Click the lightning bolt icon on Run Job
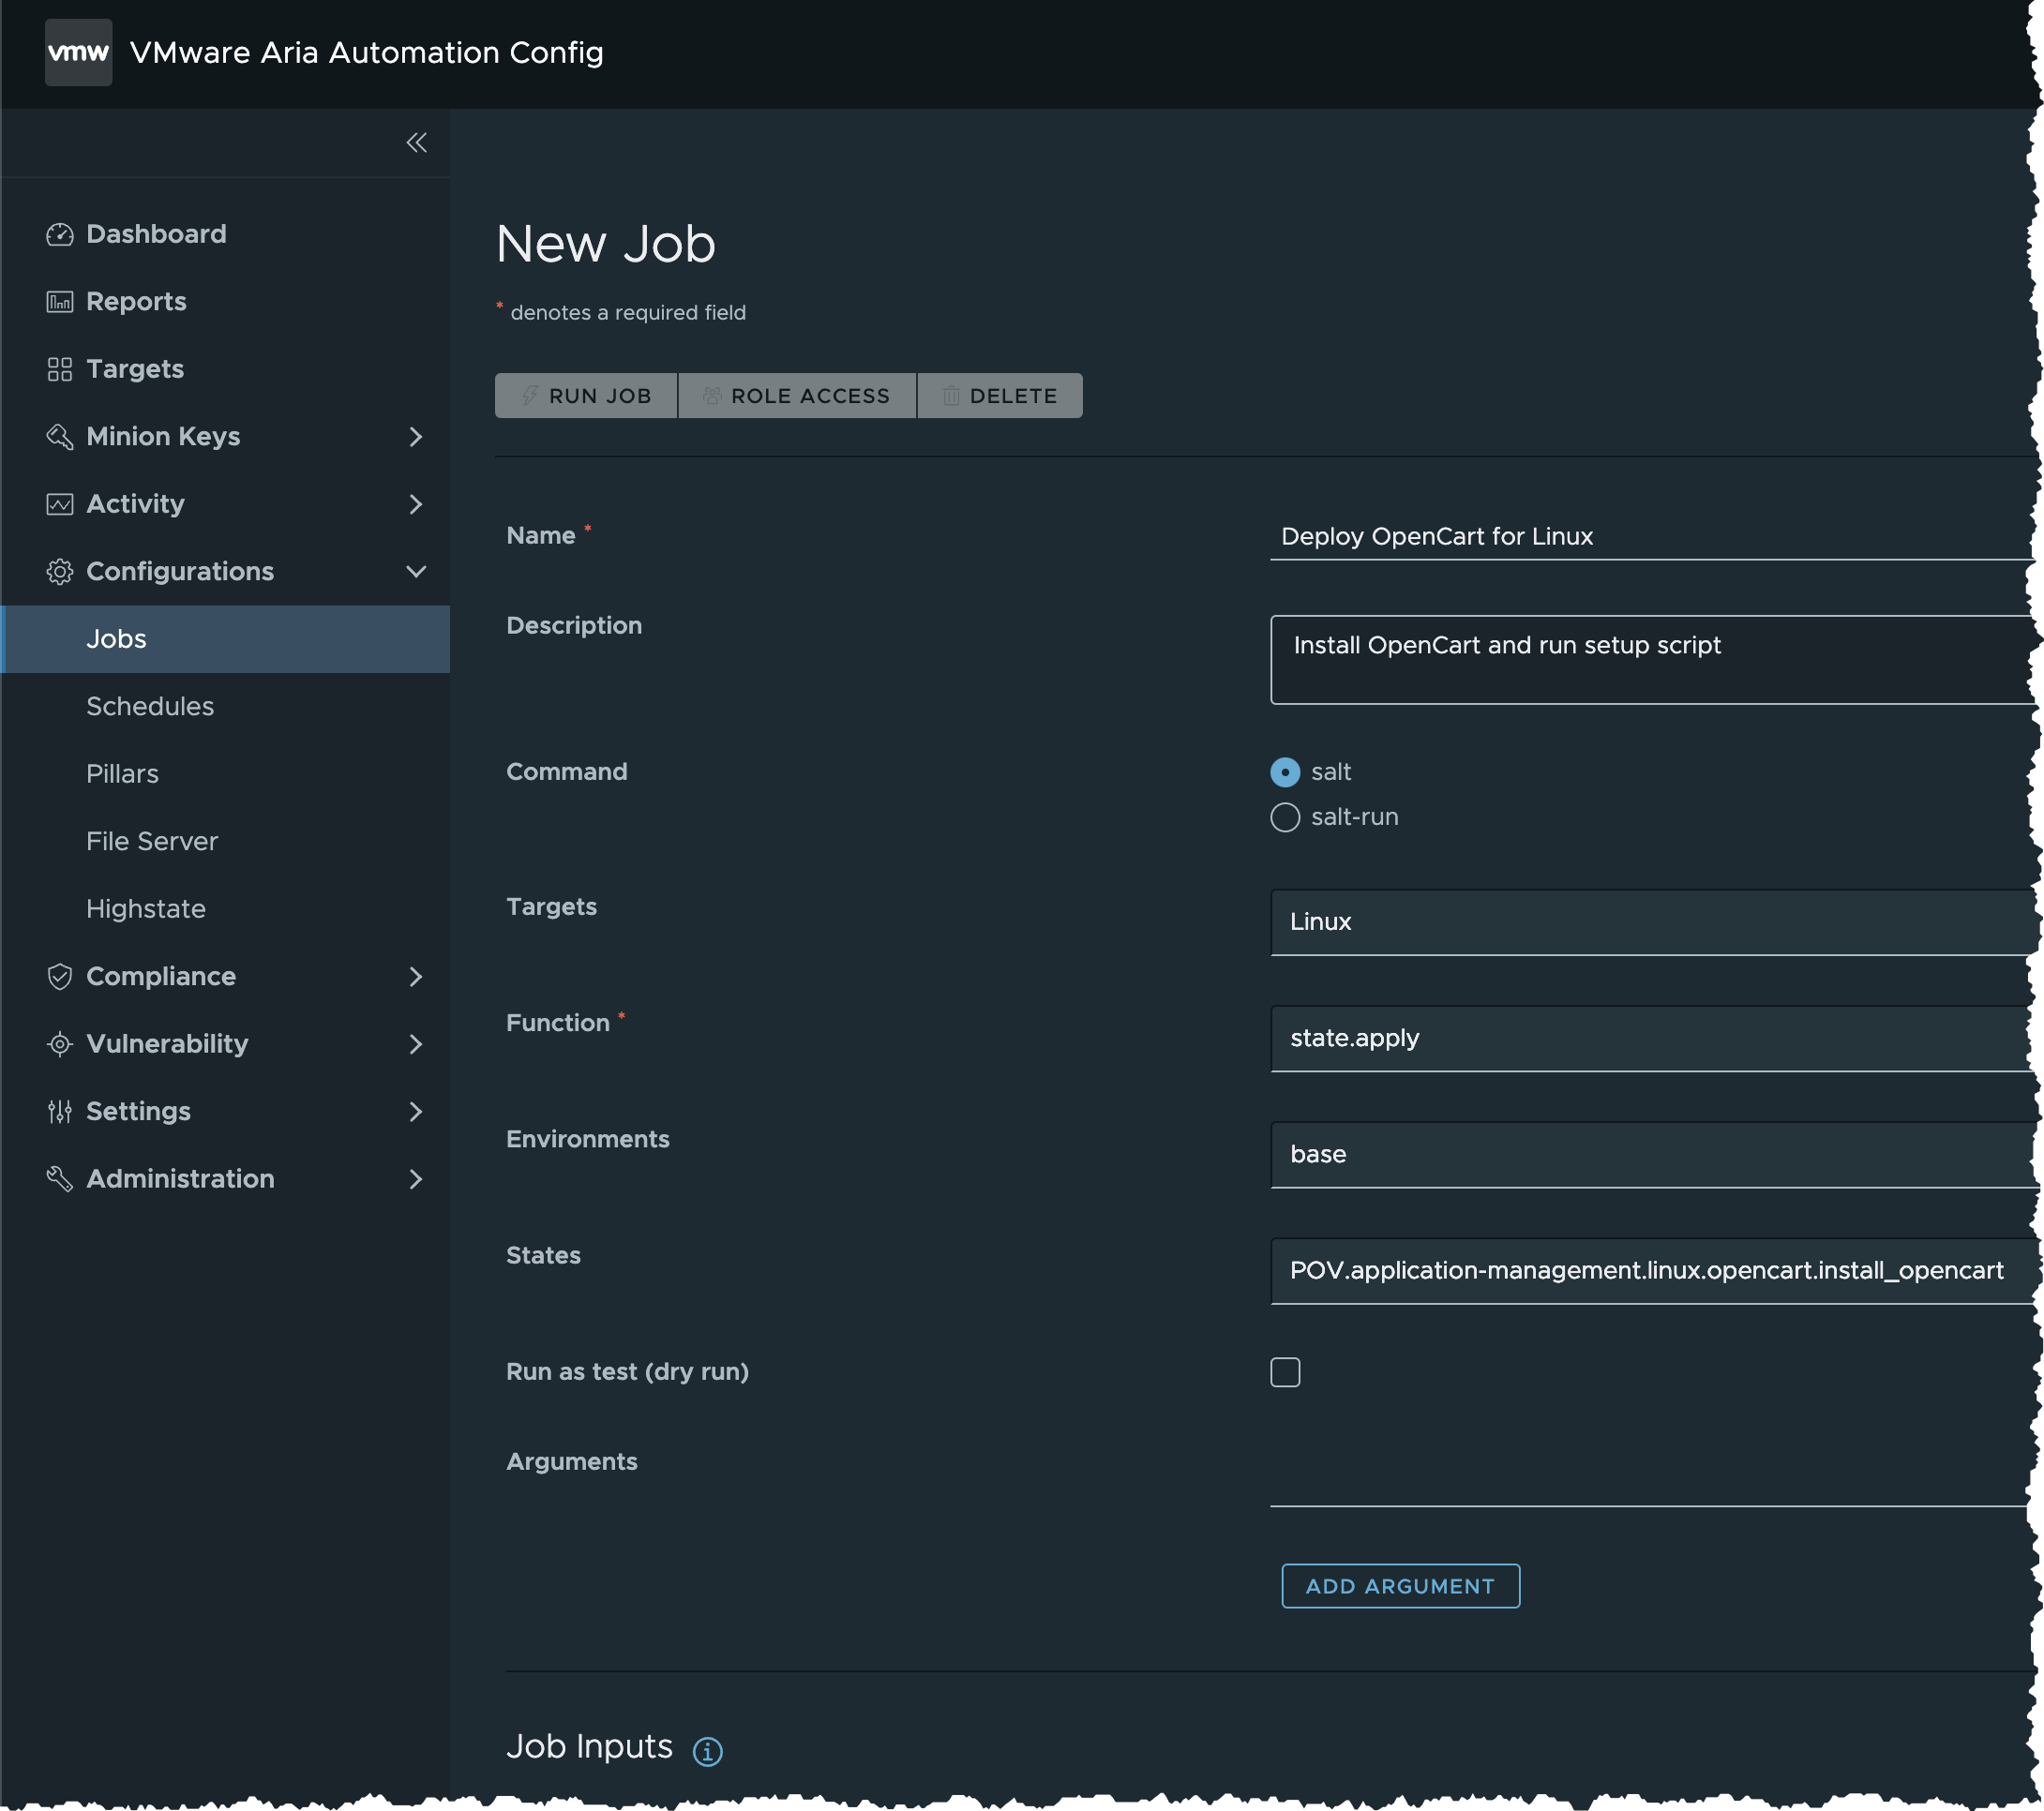 [x=530, y=396]
